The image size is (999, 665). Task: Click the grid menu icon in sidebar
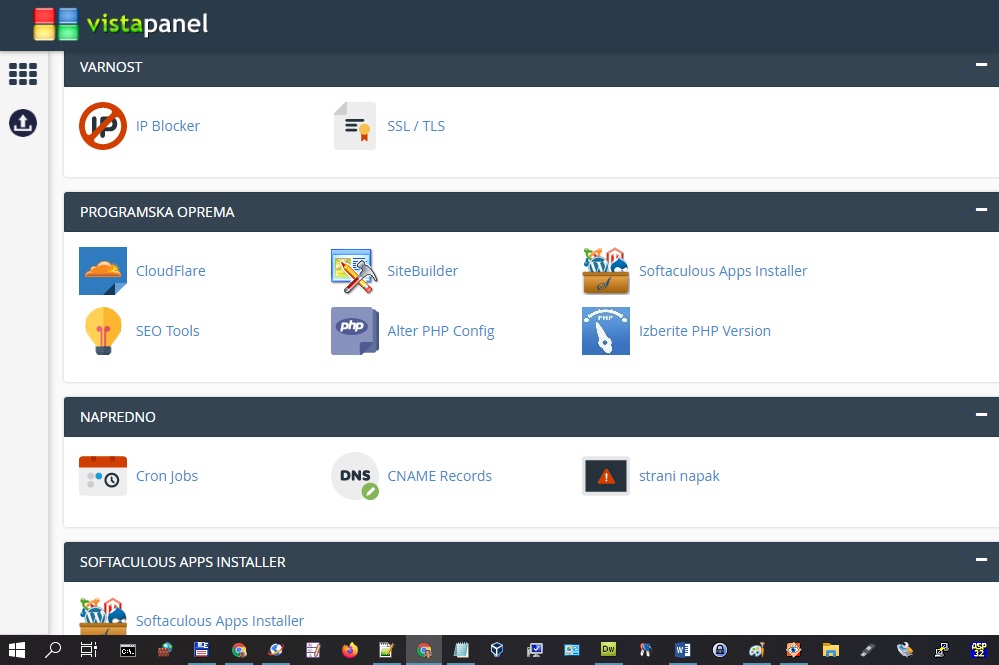click(x=23, y=74)
